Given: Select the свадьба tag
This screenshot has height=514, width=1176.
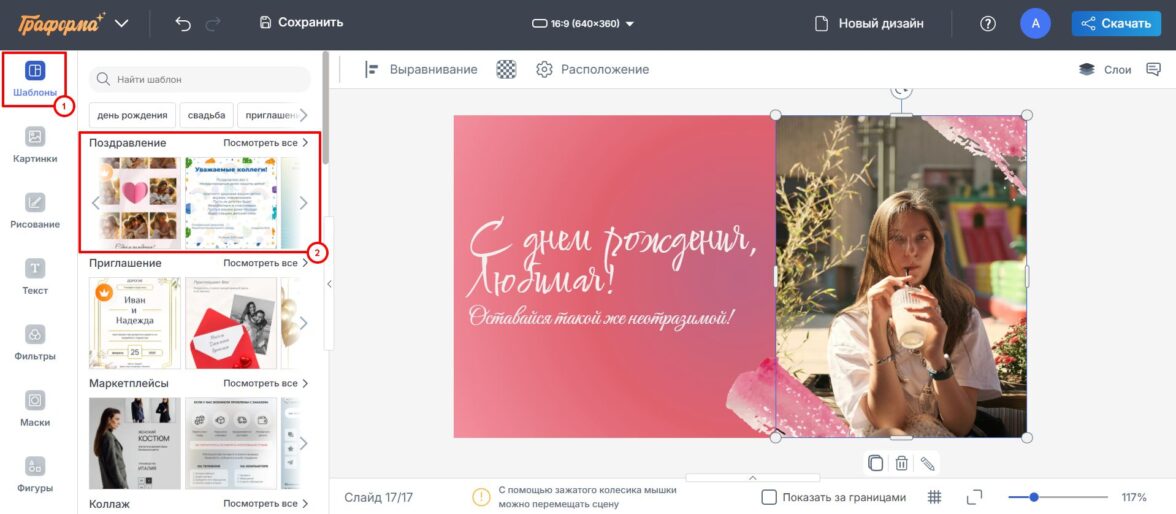Looking at the screenshot, I should pos(206,115).
